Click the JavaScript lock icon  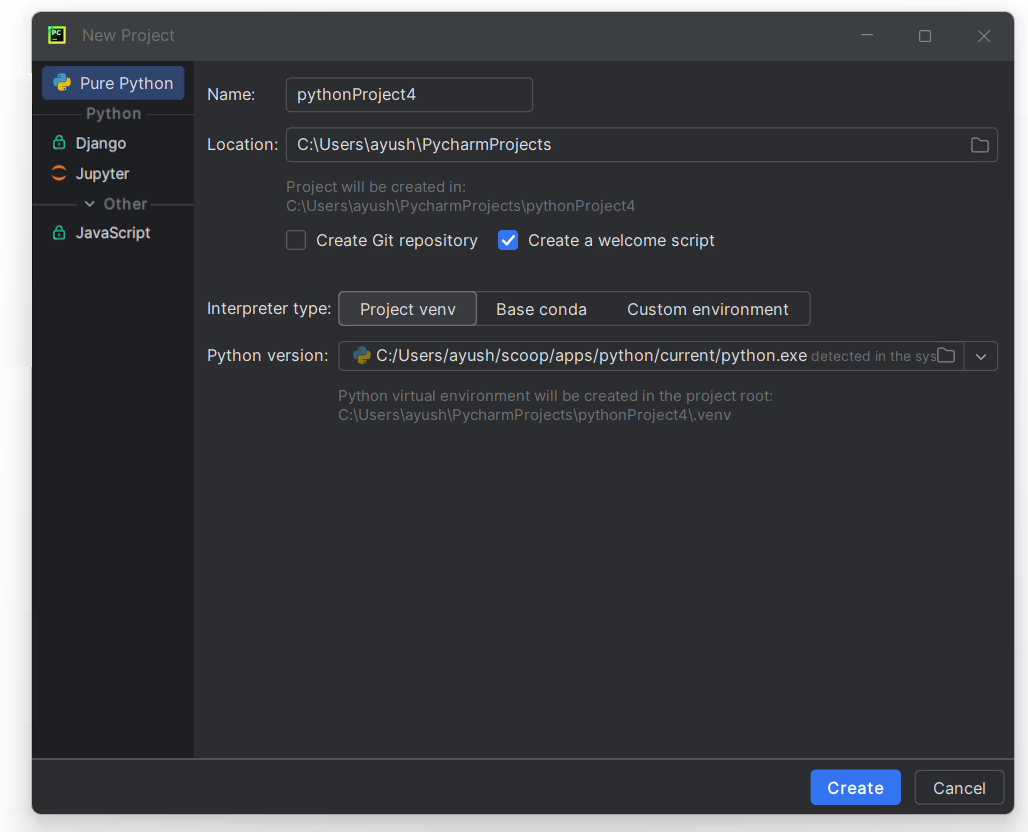tap(59, 232)
